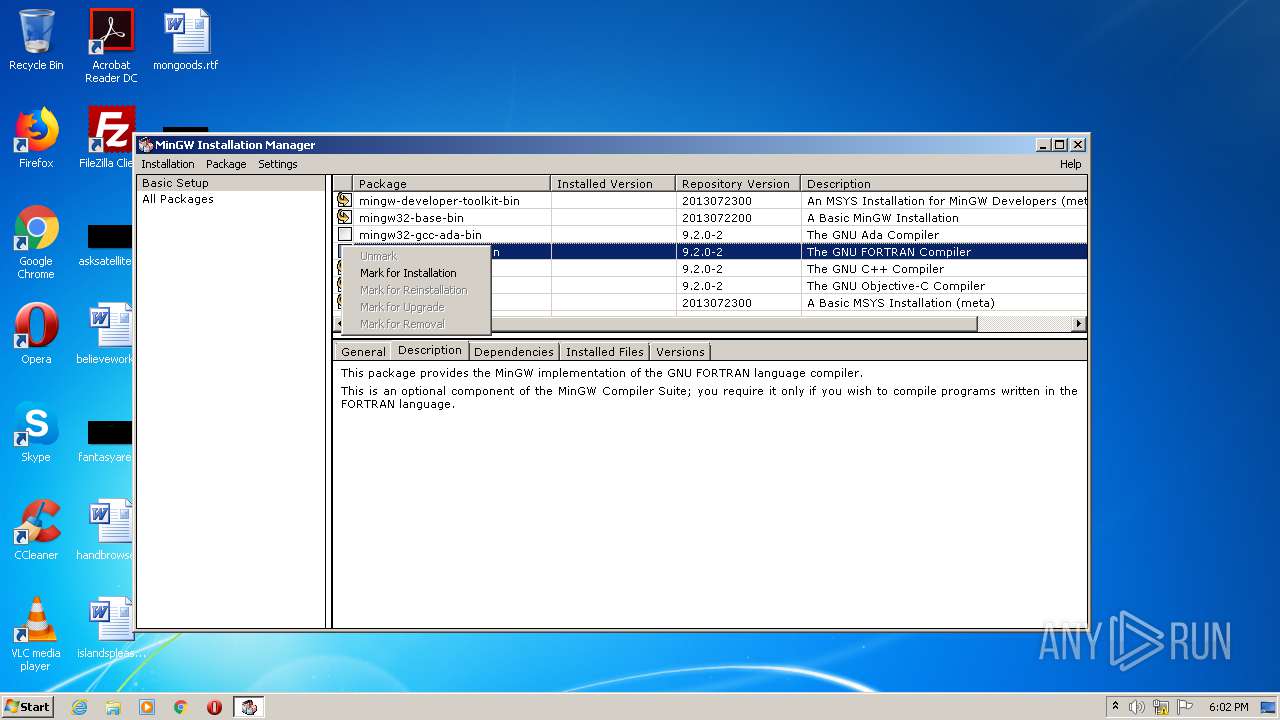Sort by the Installed Version column header

613,184
